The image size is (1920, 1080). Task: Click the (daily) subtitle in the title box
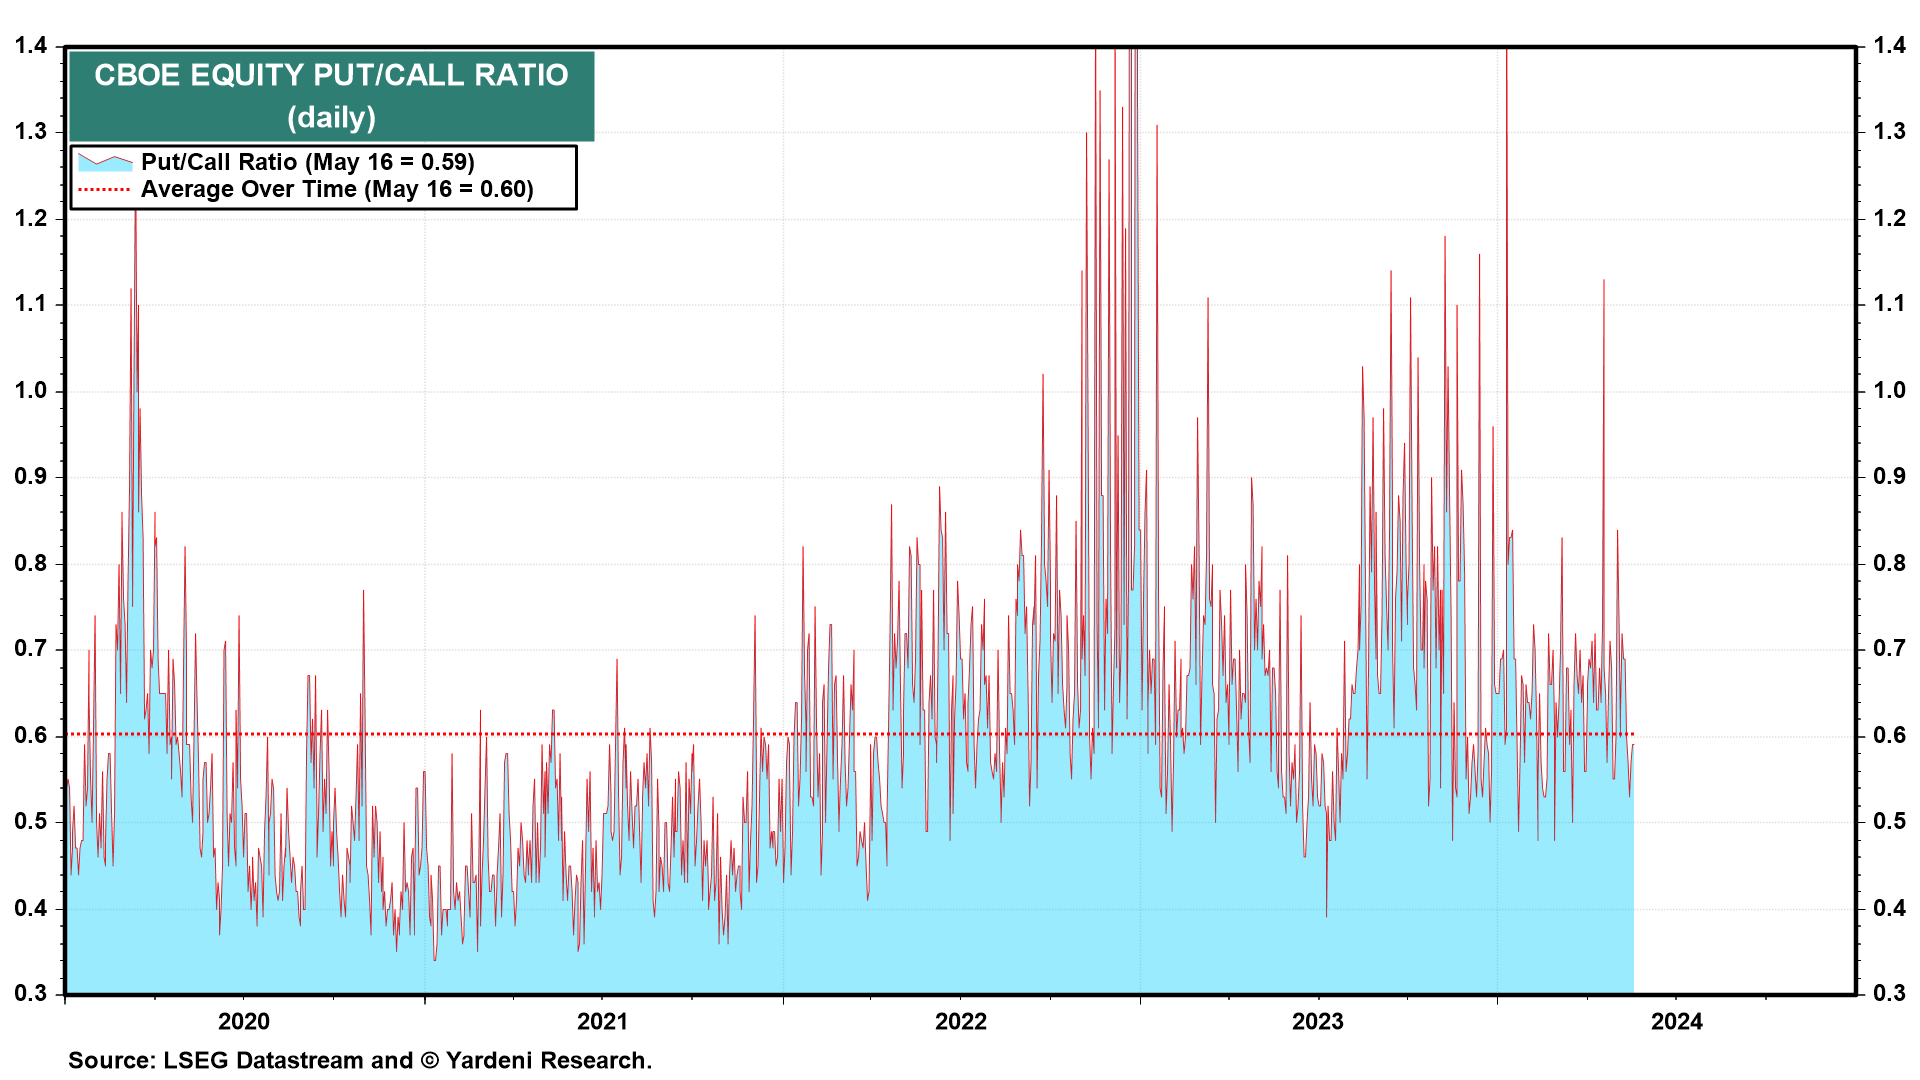click(331, 117)
